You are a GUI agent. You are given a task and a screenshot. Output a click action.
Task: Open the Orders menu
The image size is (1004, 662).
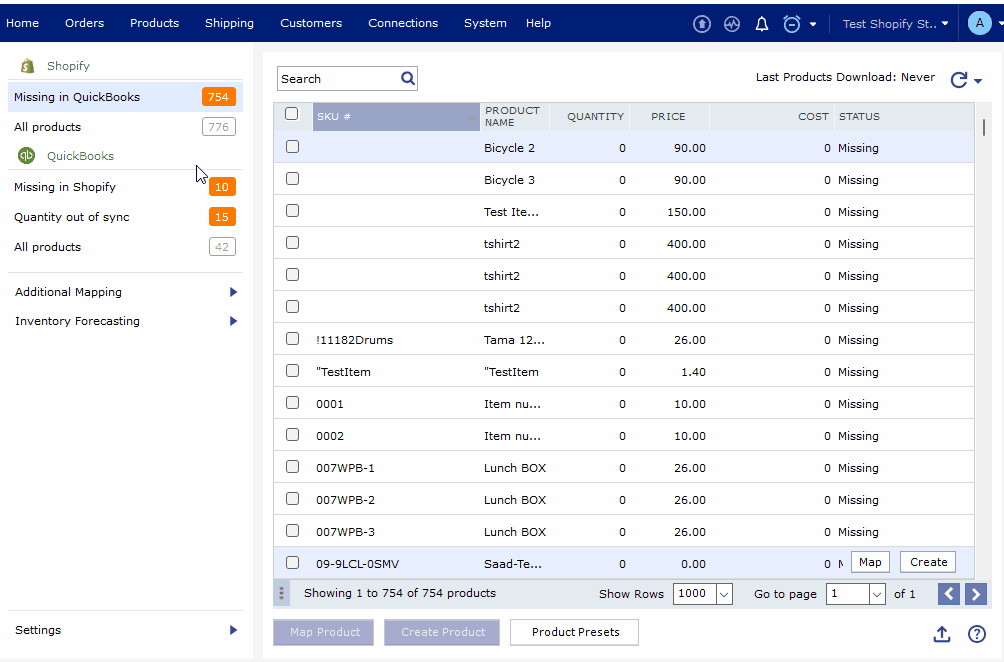(x=84, y=23)
